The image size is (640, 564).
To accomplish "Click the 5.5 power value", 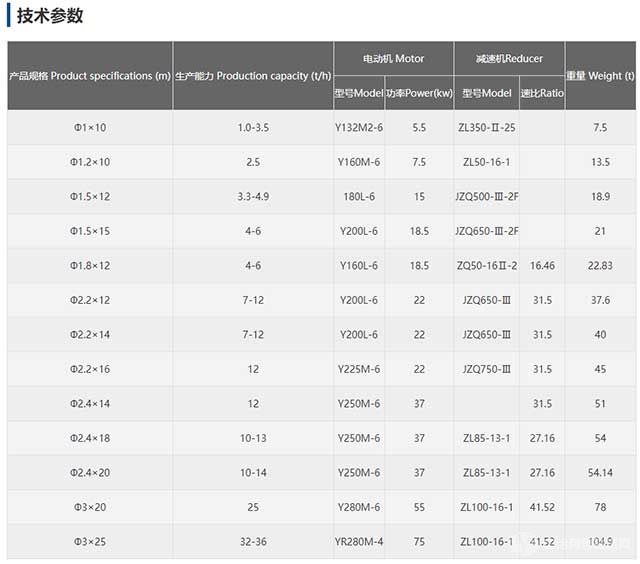I will pyautogui.click(x=419, y=127).
